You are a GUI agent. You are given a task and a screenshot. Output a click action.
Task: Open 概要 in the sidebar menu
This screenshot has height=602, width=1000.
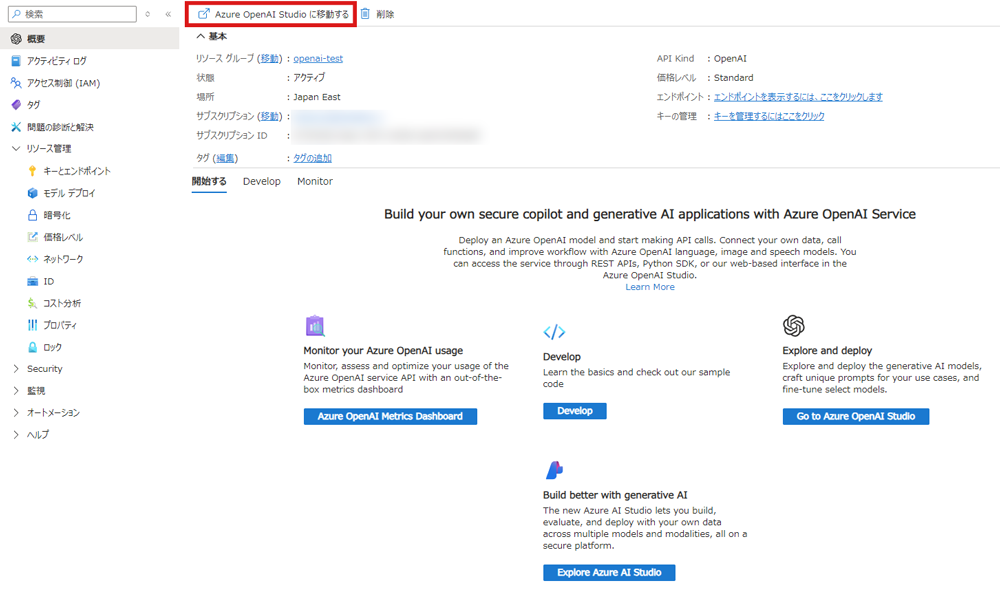[x=89, y=39]
